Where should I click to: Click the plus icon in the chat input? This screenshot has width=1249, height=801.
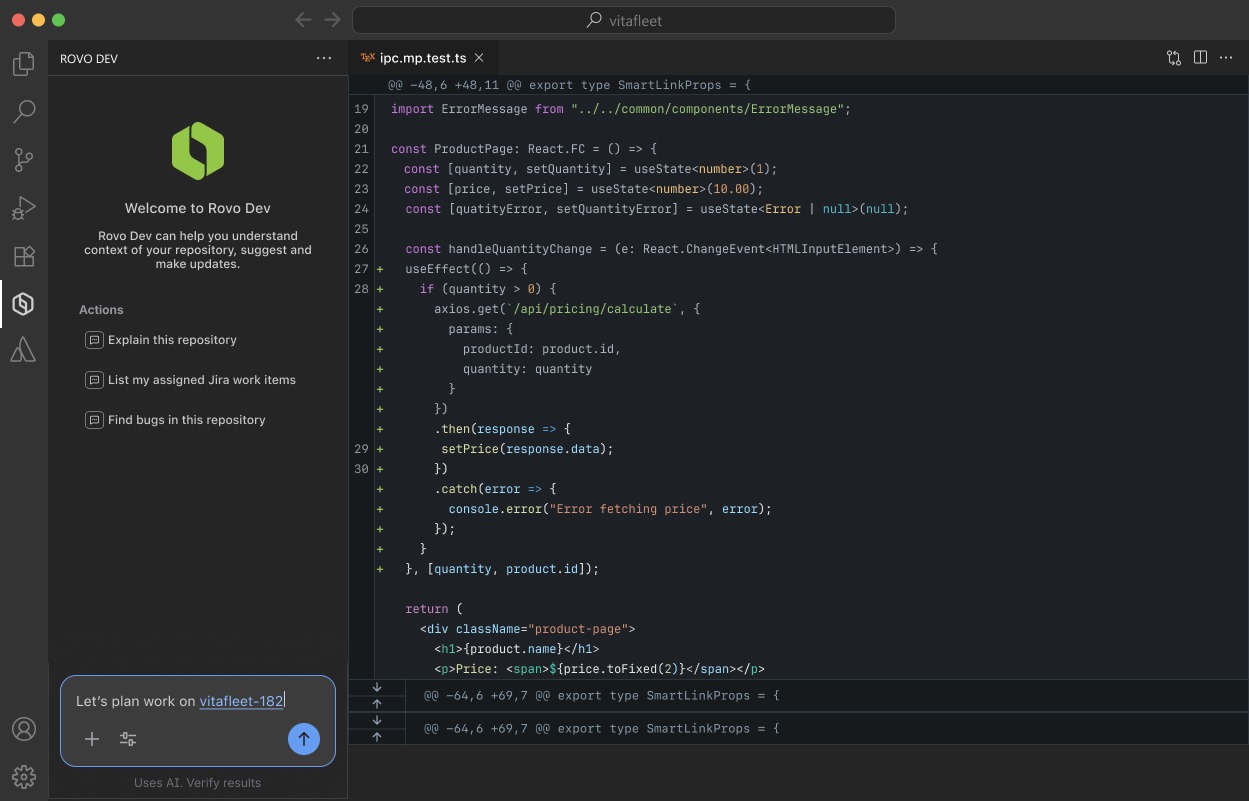click(x=91, y=739)
